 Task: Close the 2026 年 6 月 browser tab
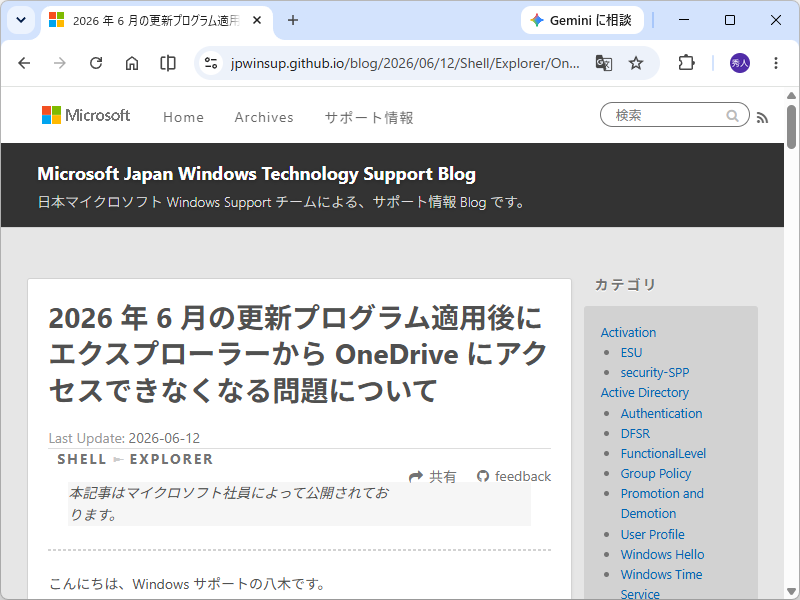[x=257, y=20]
